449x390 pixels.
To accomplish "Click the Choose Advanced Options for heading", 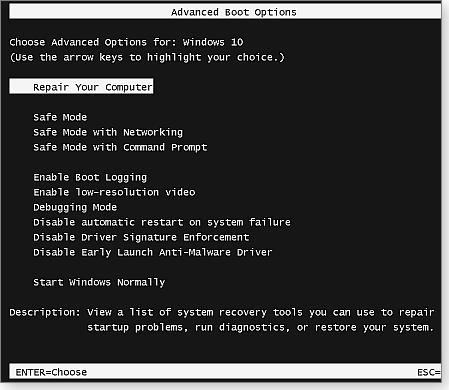I will pyautogui.click(x=95, y=42).
